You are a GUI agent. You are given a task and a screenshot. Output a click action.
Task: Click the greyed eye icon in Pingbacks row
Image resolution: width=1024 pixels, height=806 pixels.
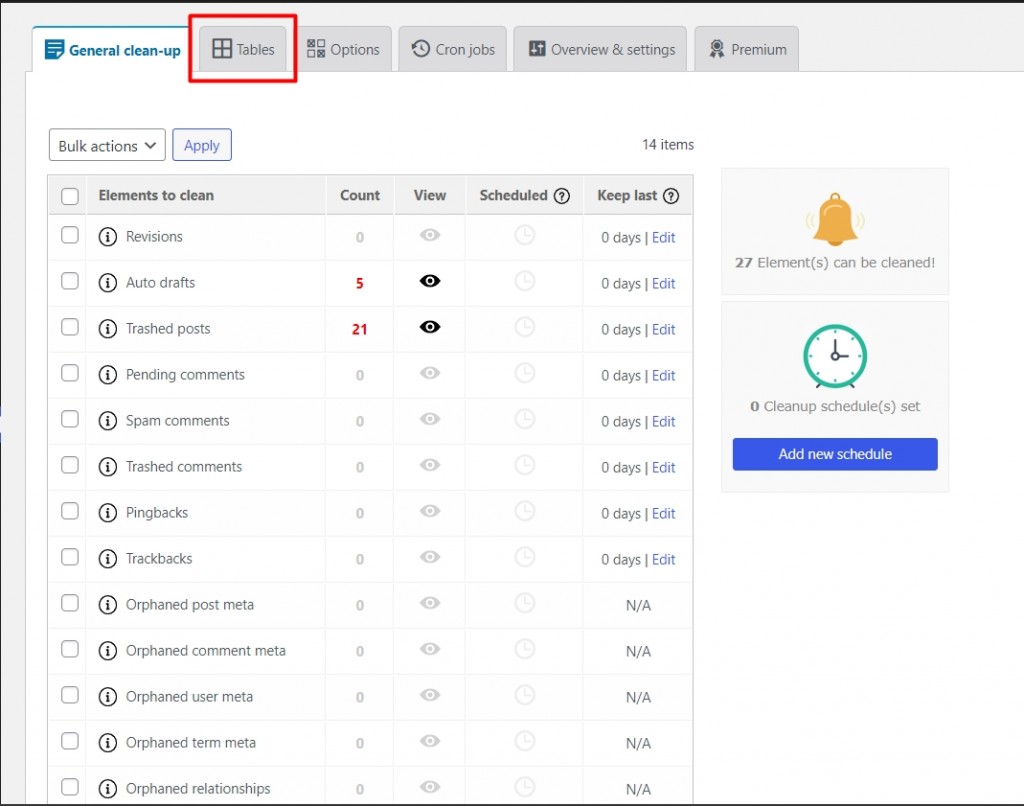(x=430, y=511)
